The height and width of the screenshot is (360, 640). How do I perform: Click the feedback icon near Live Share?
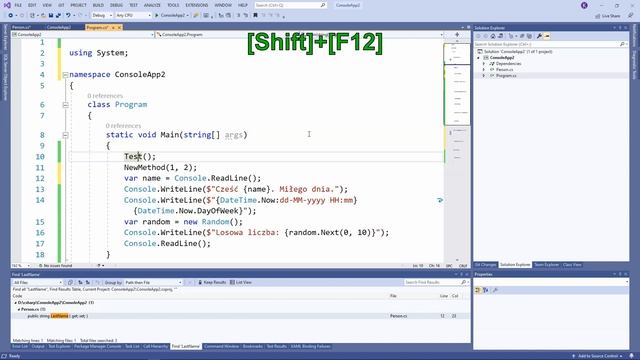[x=631, y=16]
